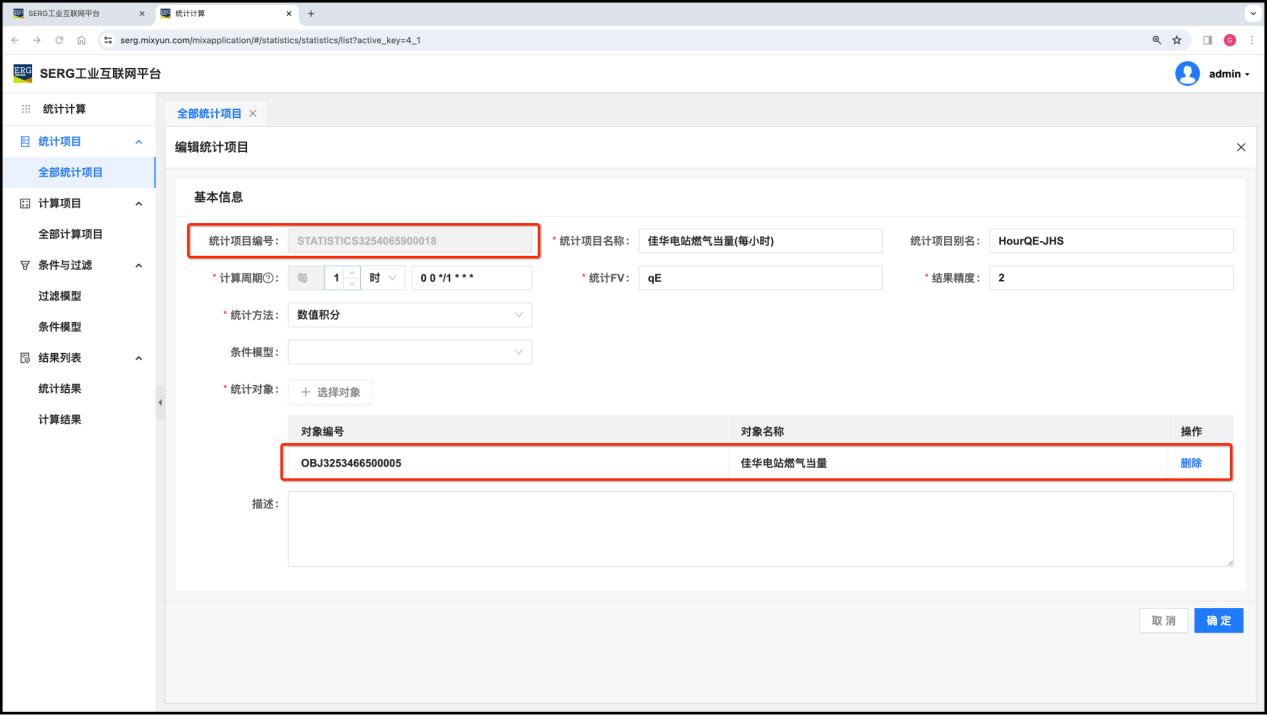Click the sidebar collapse handle arrow
1267x715 pixels.
click(x=160, y=403)
